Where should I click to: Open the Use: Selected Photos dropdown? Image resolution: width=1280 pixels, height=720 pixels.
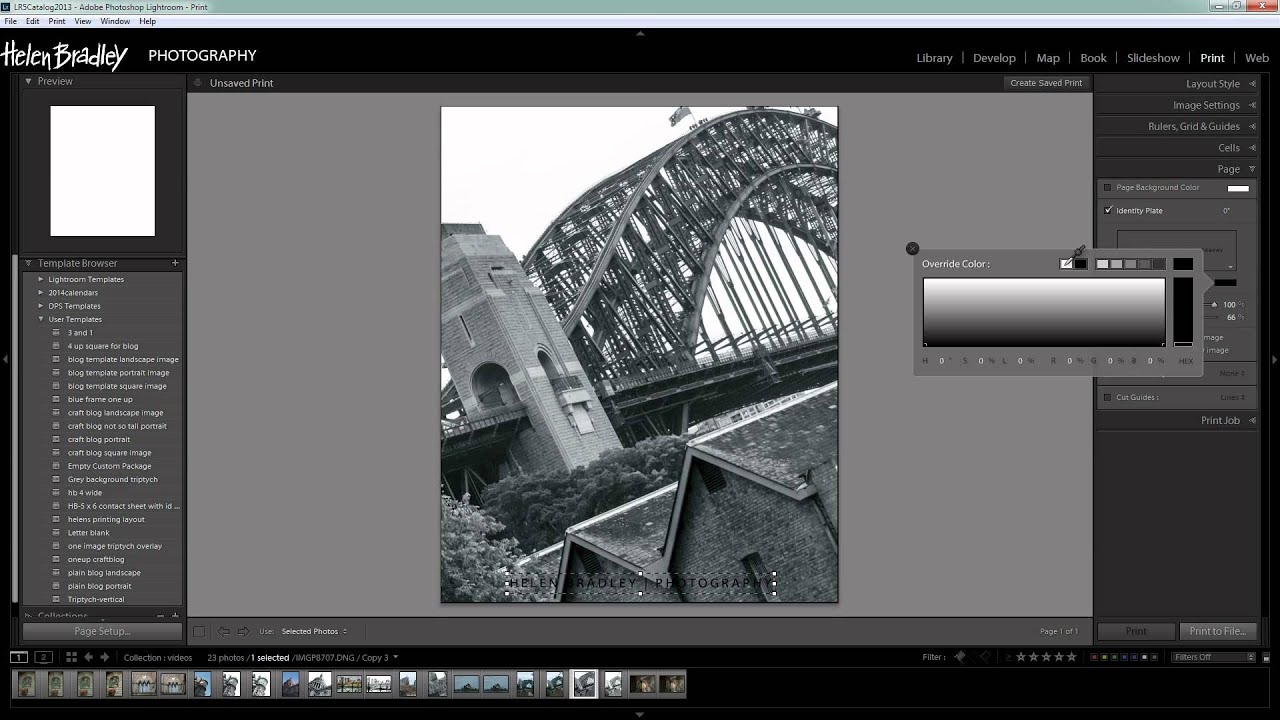tap(314, 631)
